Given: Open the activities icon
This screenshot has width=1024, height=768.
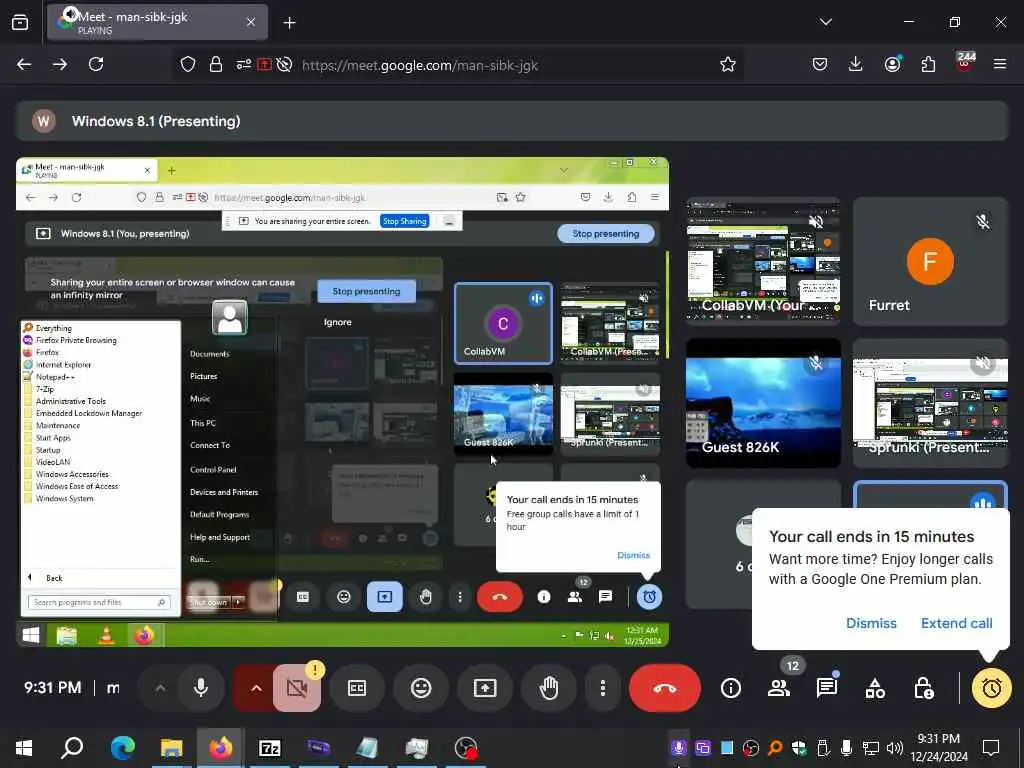Looking at the screenshot, I should (x=875, y=688).
